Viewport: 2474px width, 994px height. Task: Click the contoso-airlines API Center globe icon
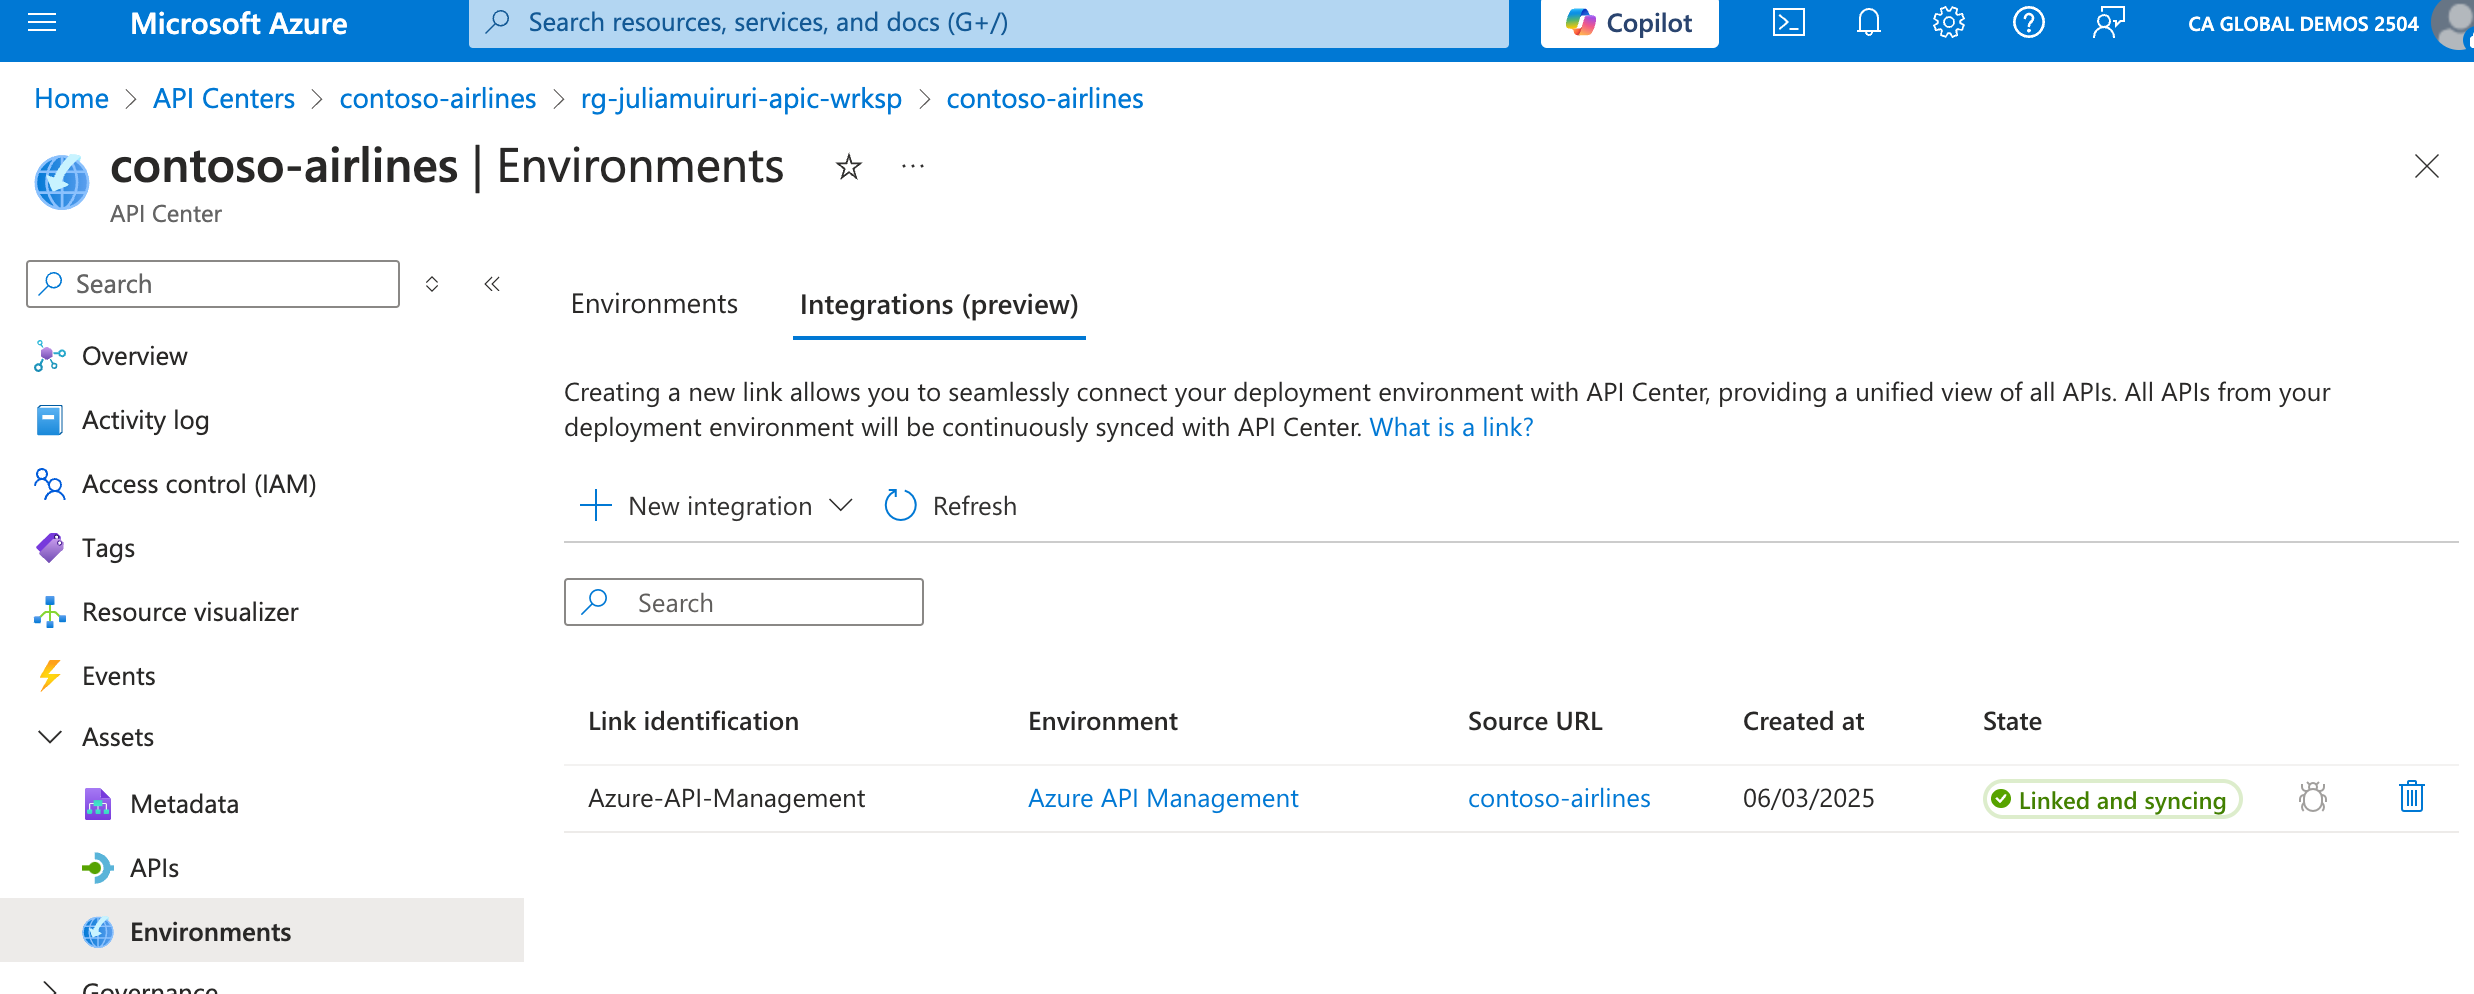pyautogui.click(x=62, y=182)
